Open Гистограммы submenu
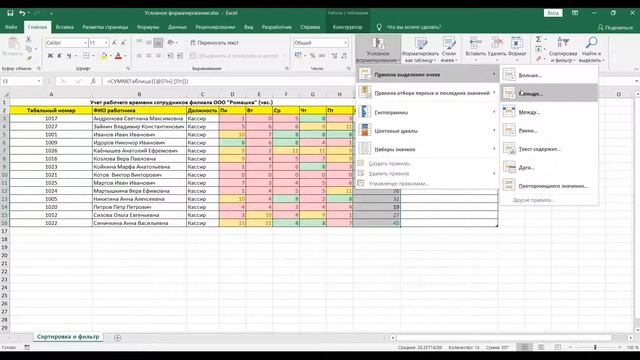 (427, 112)
